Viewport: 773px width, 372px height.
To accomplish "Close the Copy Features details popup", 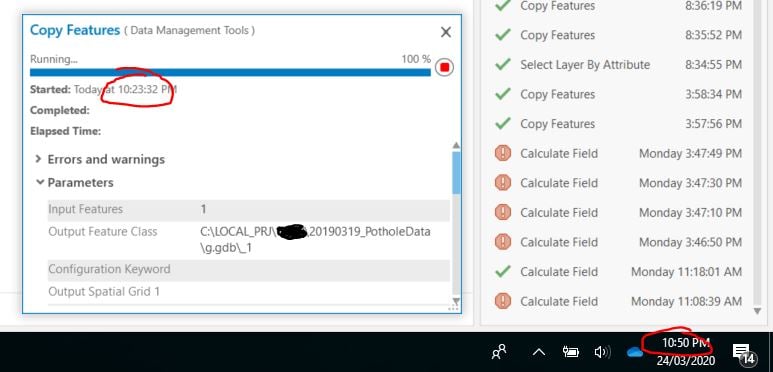I will coord(446,33).
